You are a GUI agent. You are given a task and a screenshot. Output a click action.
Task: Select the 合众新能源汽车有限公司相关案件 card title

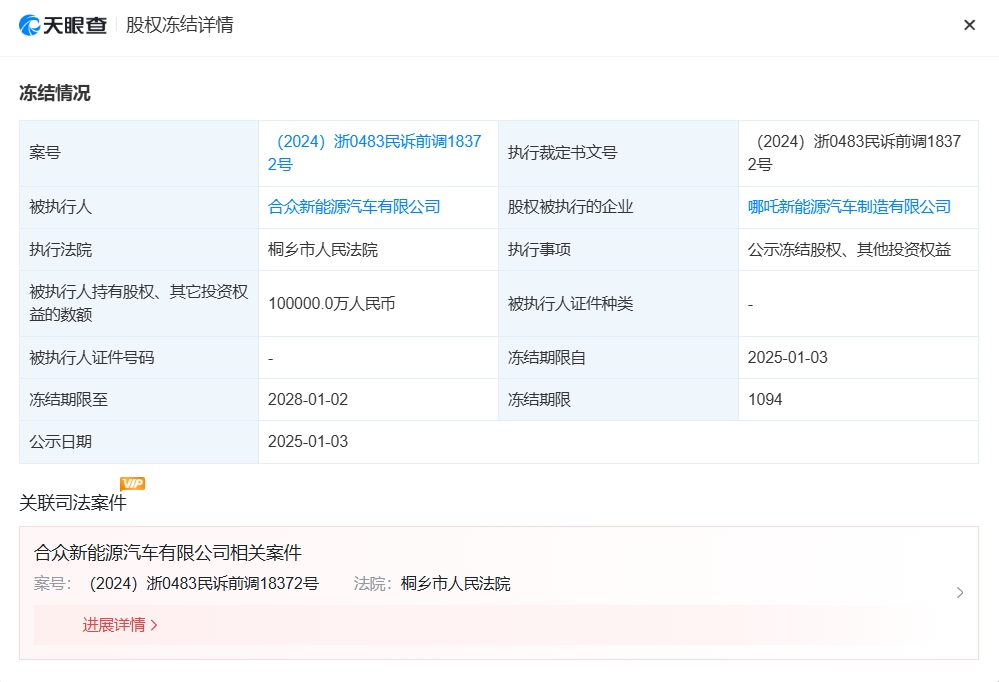(x=168, y=553)
